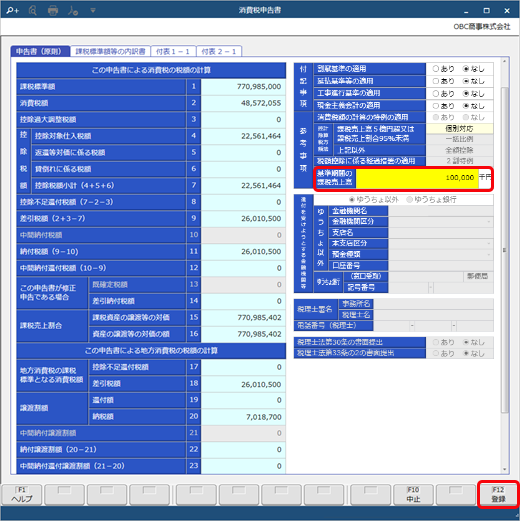
Task: Click 資産の譲渡等の対価の額 value row 16
Action: pyautogui.click(x=243, y=334)
